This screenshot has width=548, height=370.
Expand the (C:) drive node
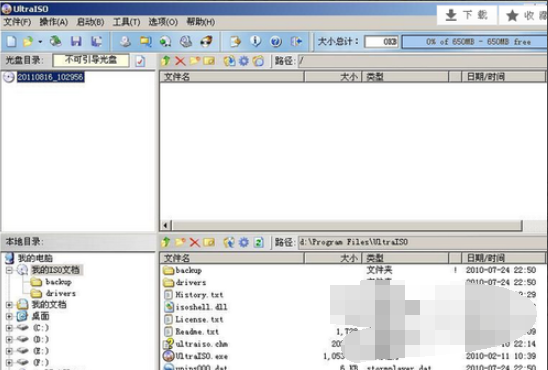click(9, 328)
